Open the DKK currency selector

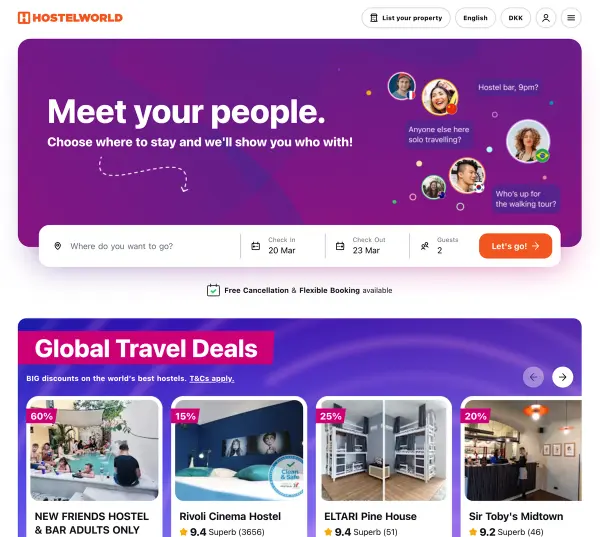click(515, 18)
